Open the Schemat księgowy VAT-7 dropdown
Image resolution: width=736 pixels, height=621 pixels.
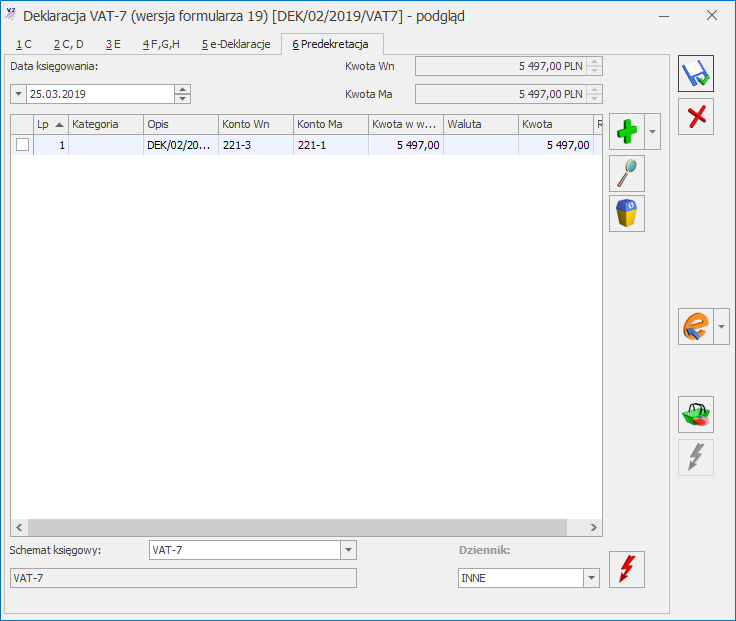pos(348,550)
